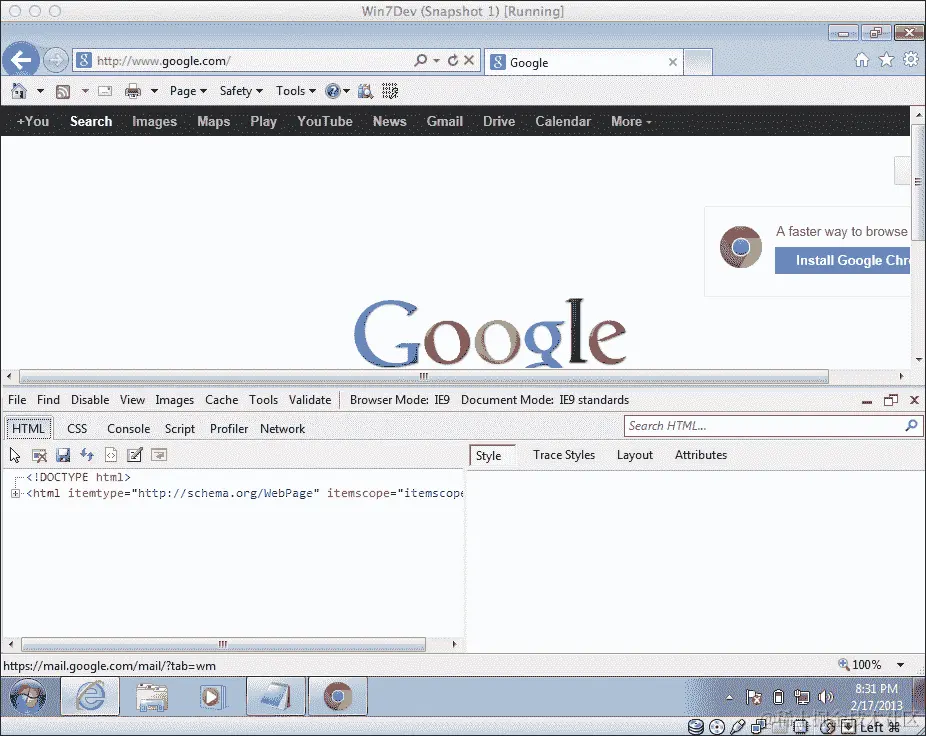
Task: Click the IE forward arrow button
Action: click(56, 60)
